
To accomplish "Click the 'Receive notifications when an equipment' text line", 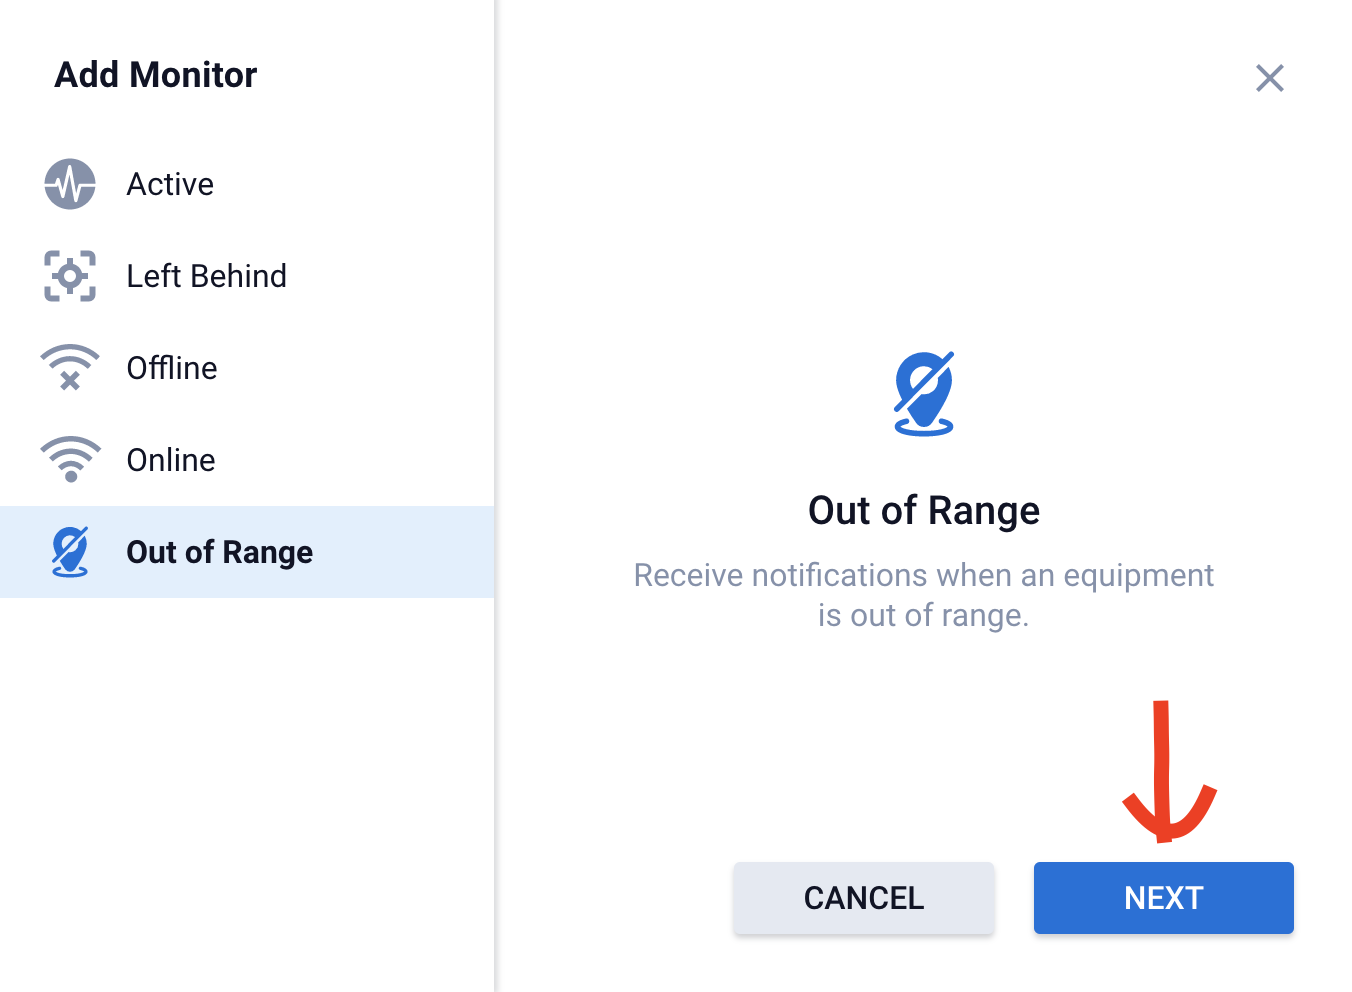I will 924,575.
